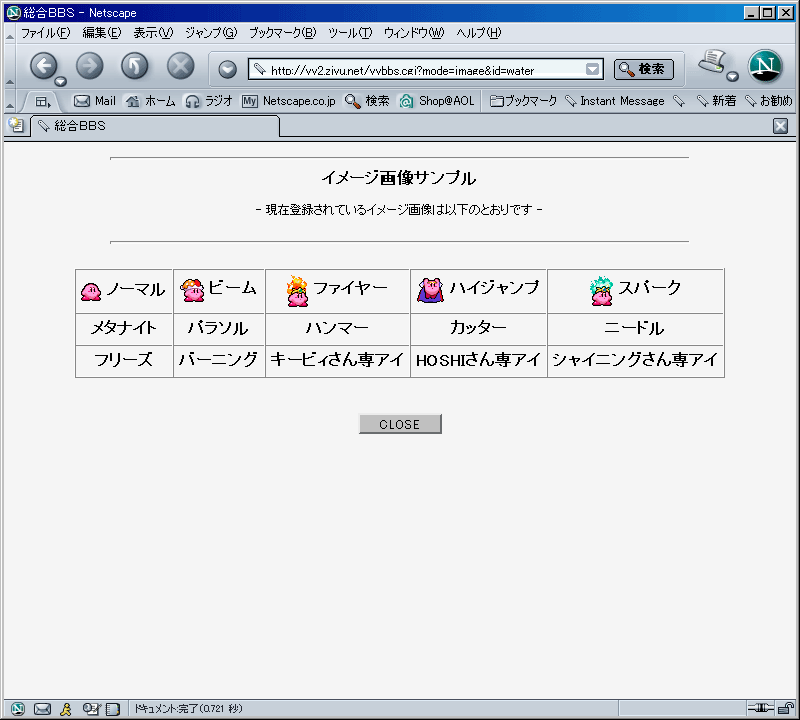The width and height of the screenshot is (800, 720).
Task: Click the HOSHIさん専アイ cell
Action: click(x=479, y=361)
